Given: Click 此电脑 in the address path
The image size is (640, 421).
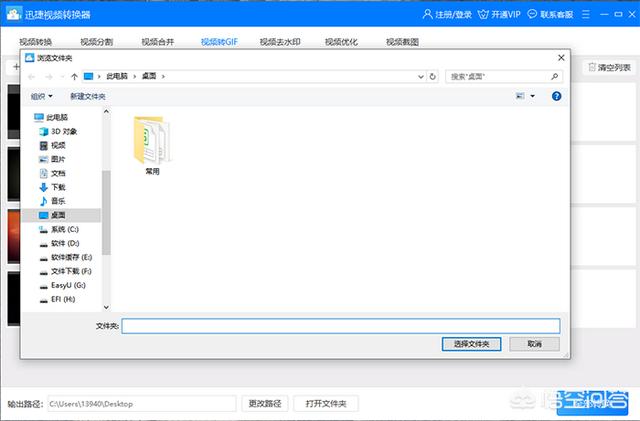Looking at the screenshot, I should coord(117,76).
